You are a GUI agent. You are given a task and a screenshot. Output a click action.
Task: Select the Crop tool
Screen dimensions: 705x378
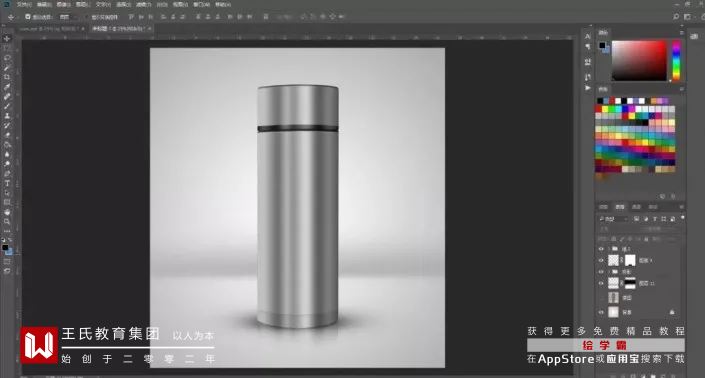coord(7,77)
